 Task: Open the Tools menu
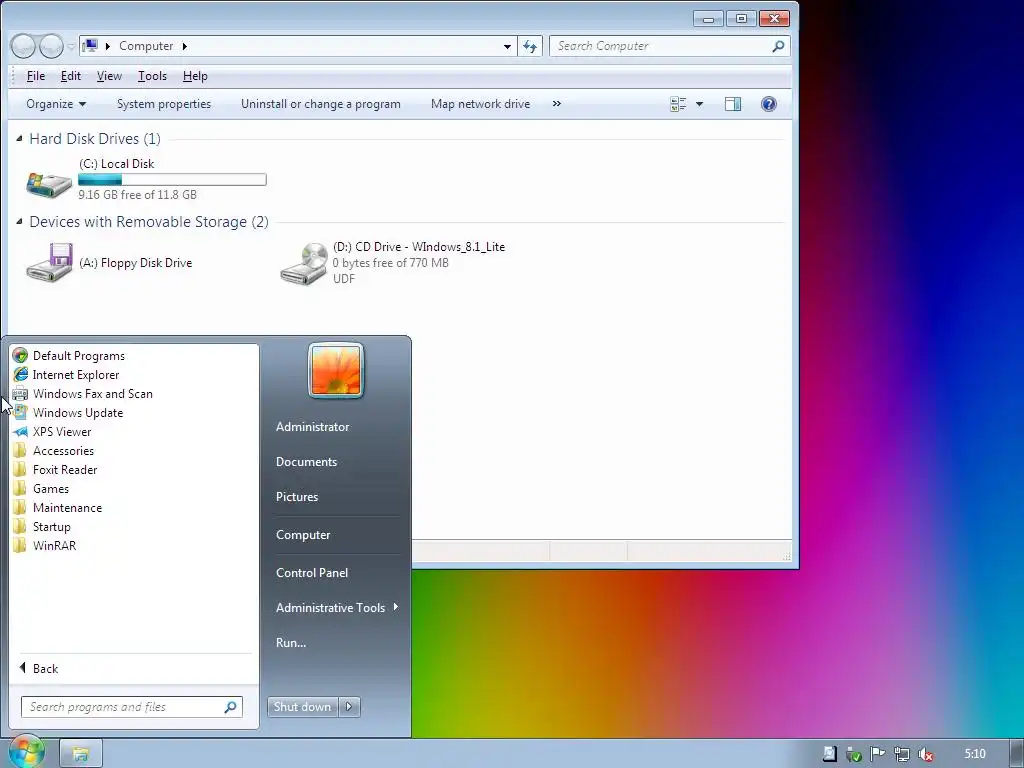(152, 76)
